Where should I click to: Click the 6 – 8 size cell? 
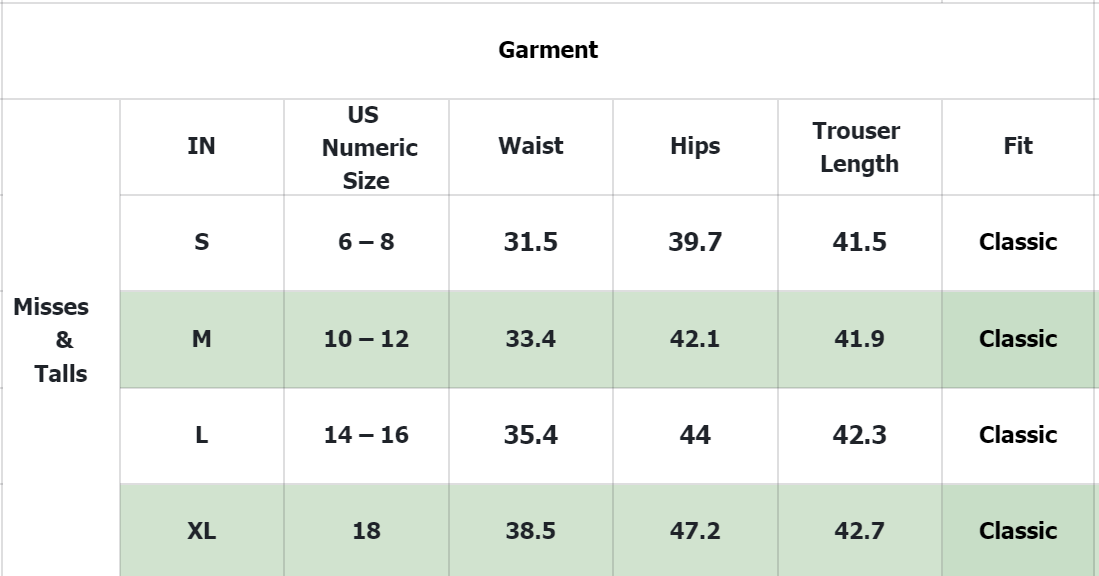pyautogui.click(x=367, y=242)
